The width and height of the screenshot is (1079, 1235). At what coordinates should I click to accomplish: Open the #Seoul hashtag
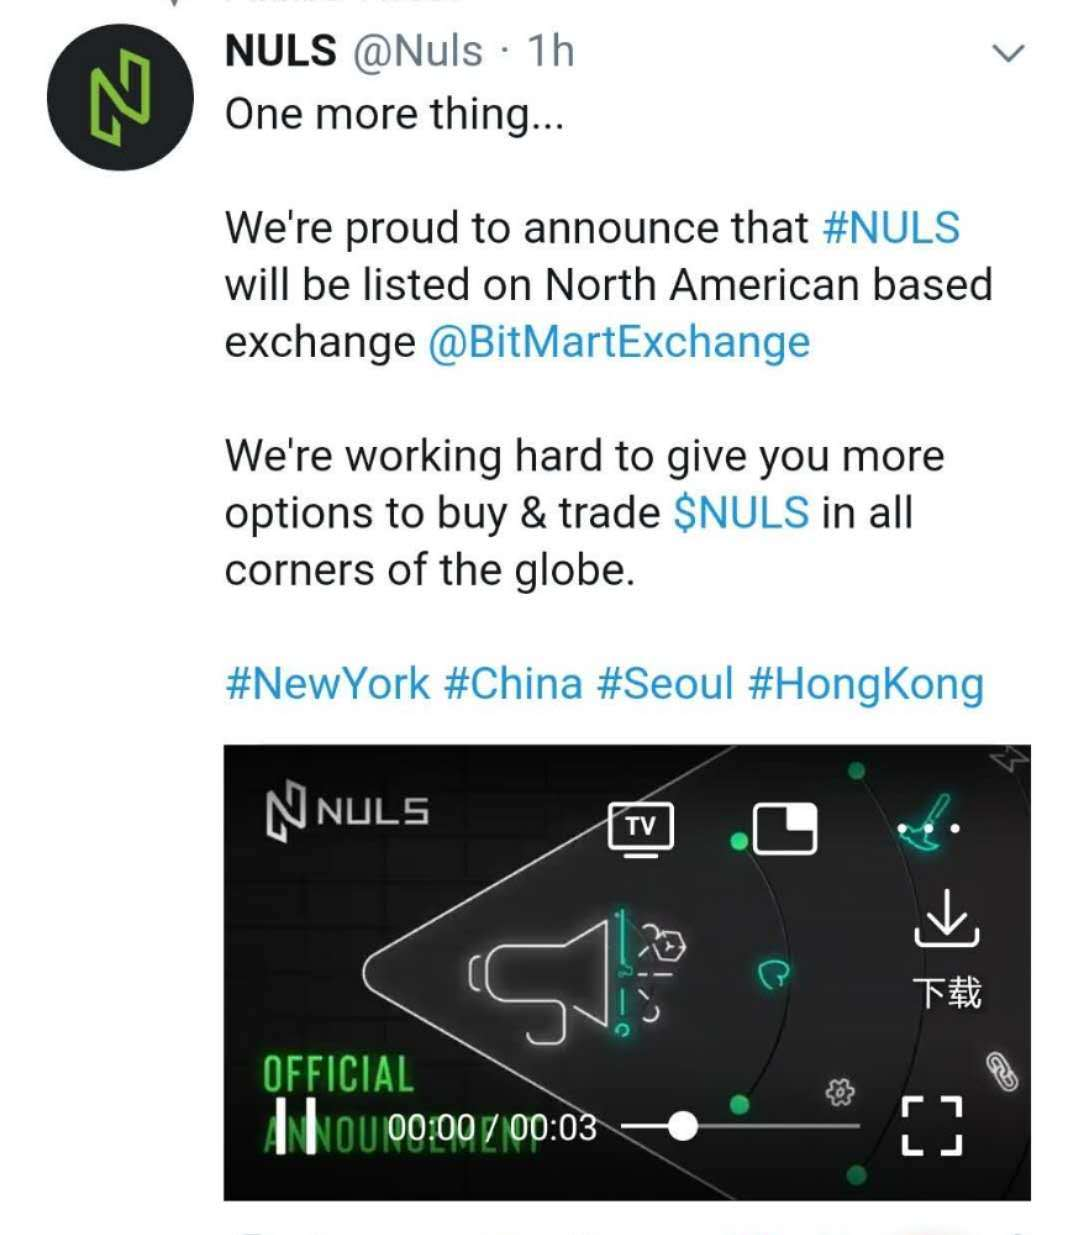tap(665, 684)
